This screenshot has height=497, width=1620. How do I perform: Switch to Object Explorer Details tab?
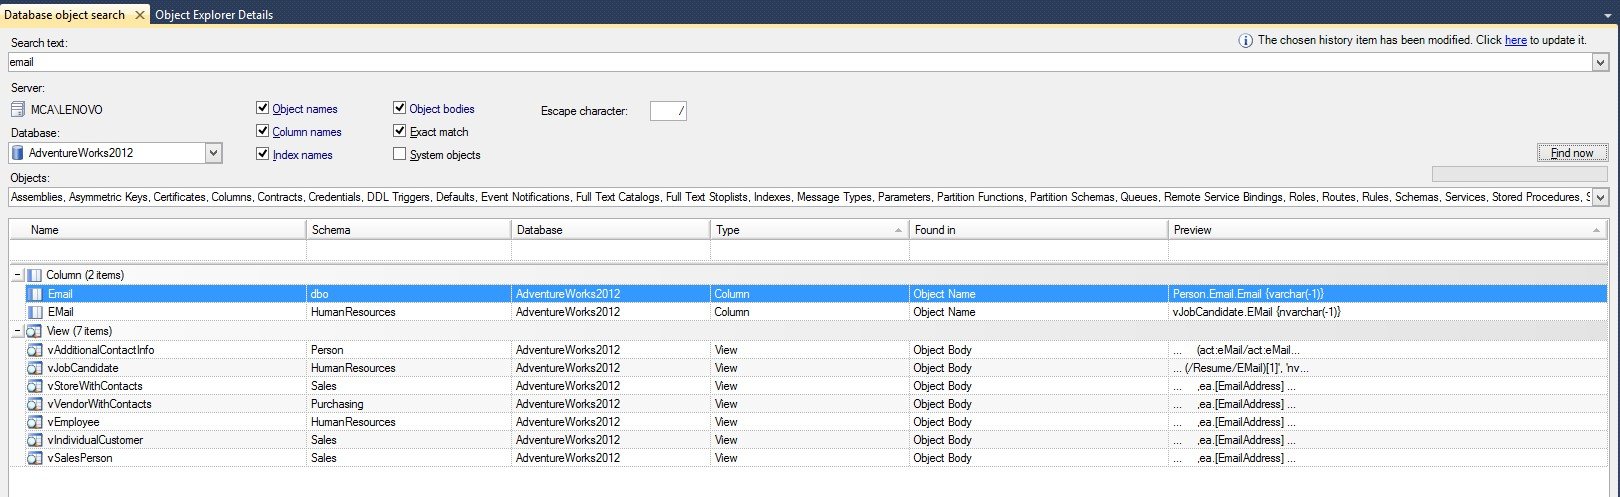click(x=214, y=15)
